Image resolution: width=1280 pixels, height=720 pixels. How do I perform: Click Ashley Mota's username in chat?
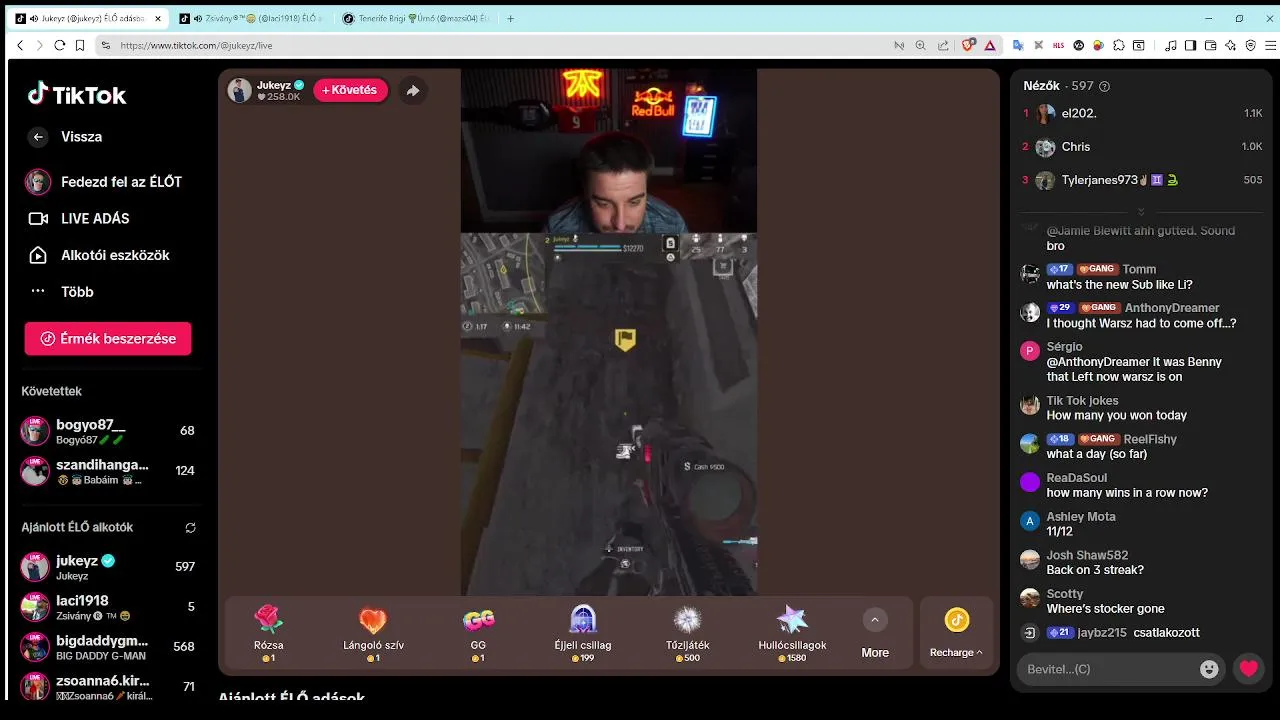(x=1081, y=517)
